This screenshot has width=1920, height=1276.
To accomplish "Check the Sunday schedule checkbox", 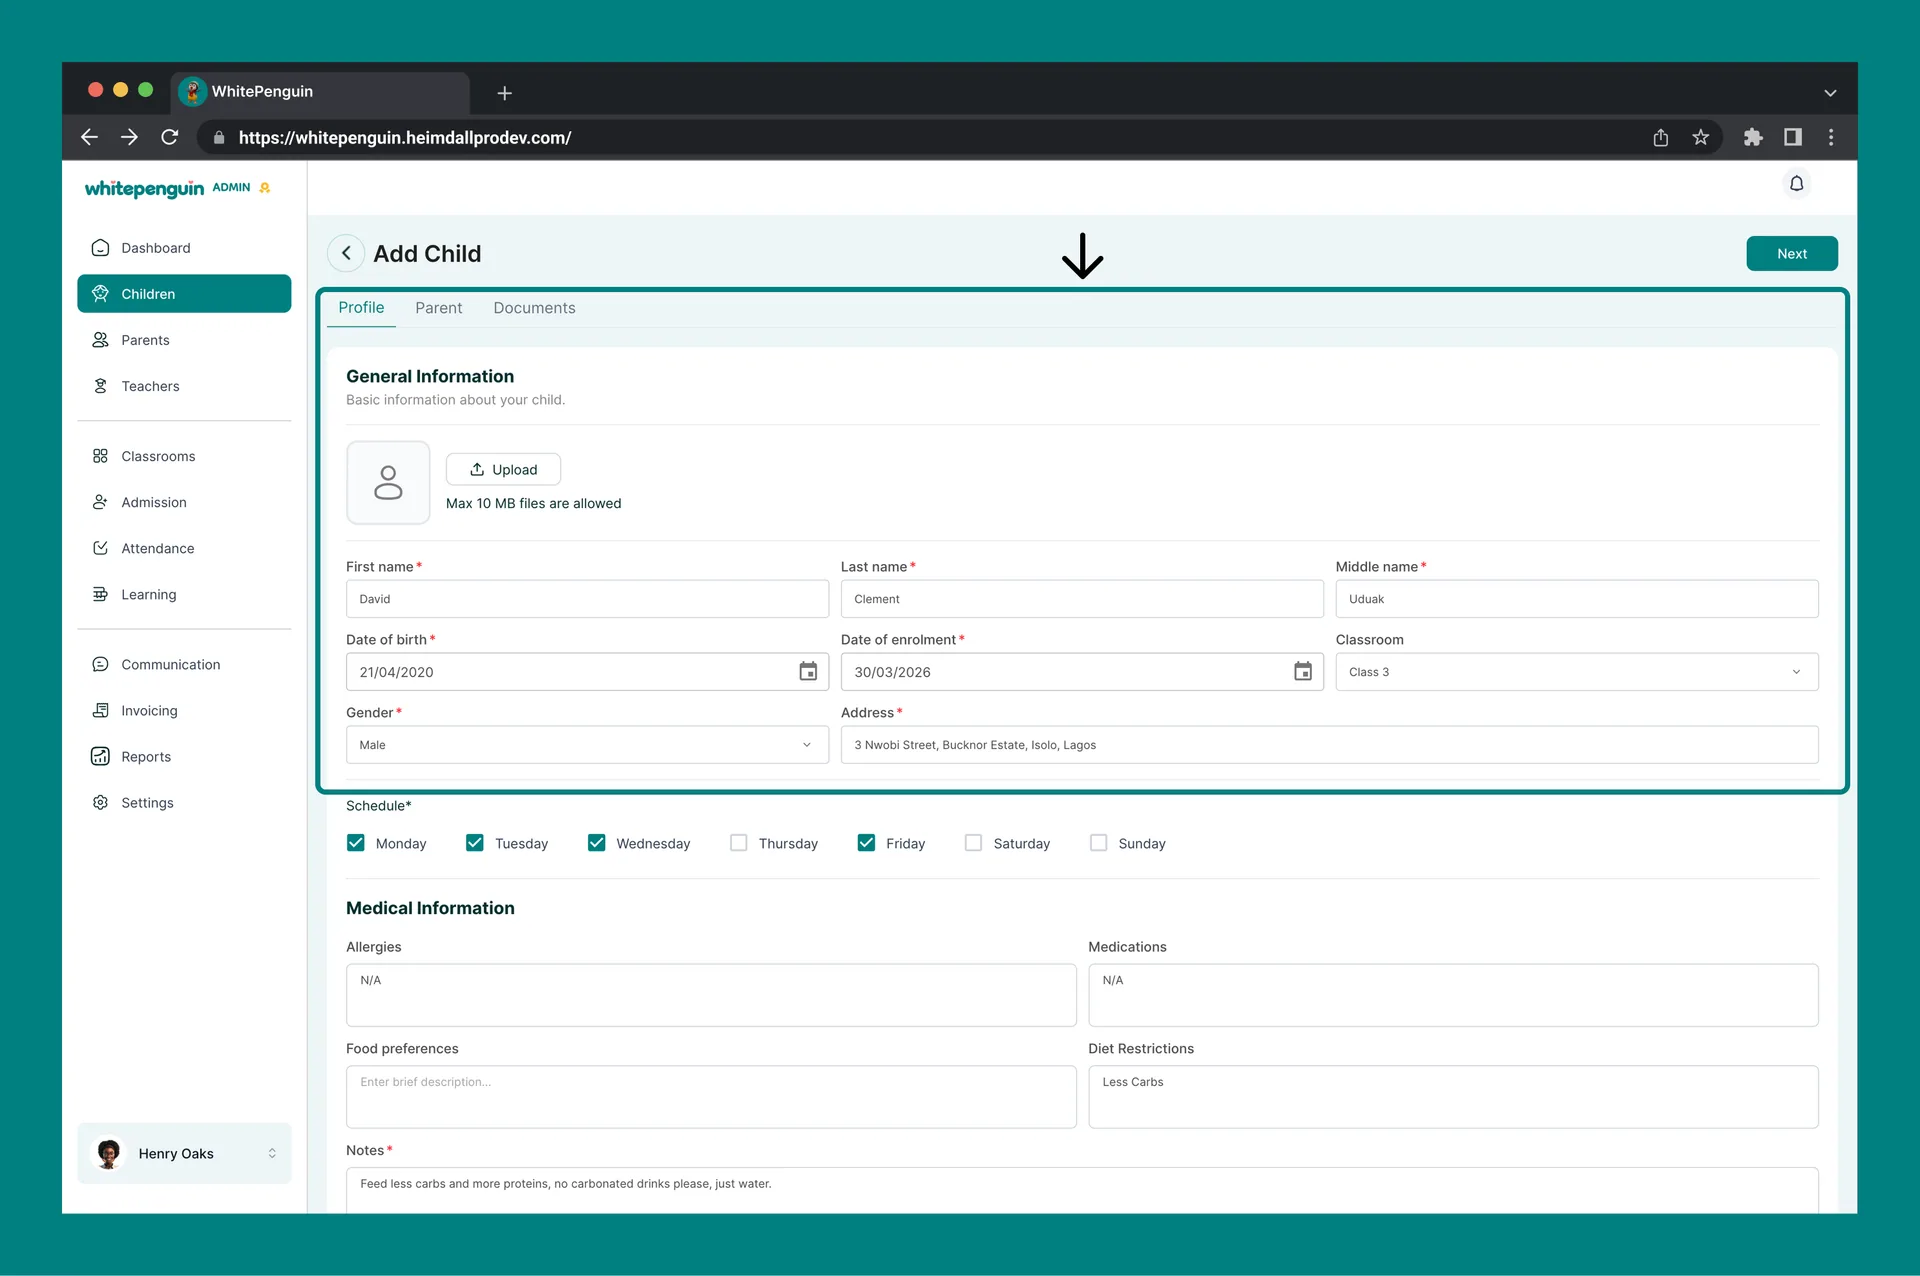I will [1099, 843].
